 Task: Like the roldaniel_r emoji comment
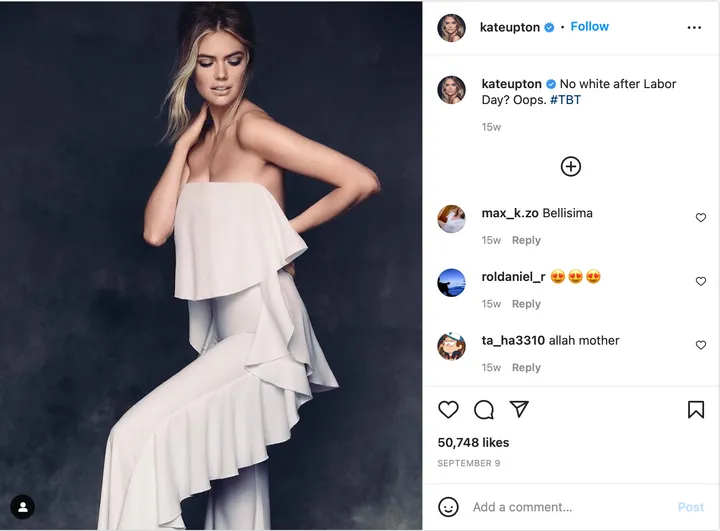[700, 282]
